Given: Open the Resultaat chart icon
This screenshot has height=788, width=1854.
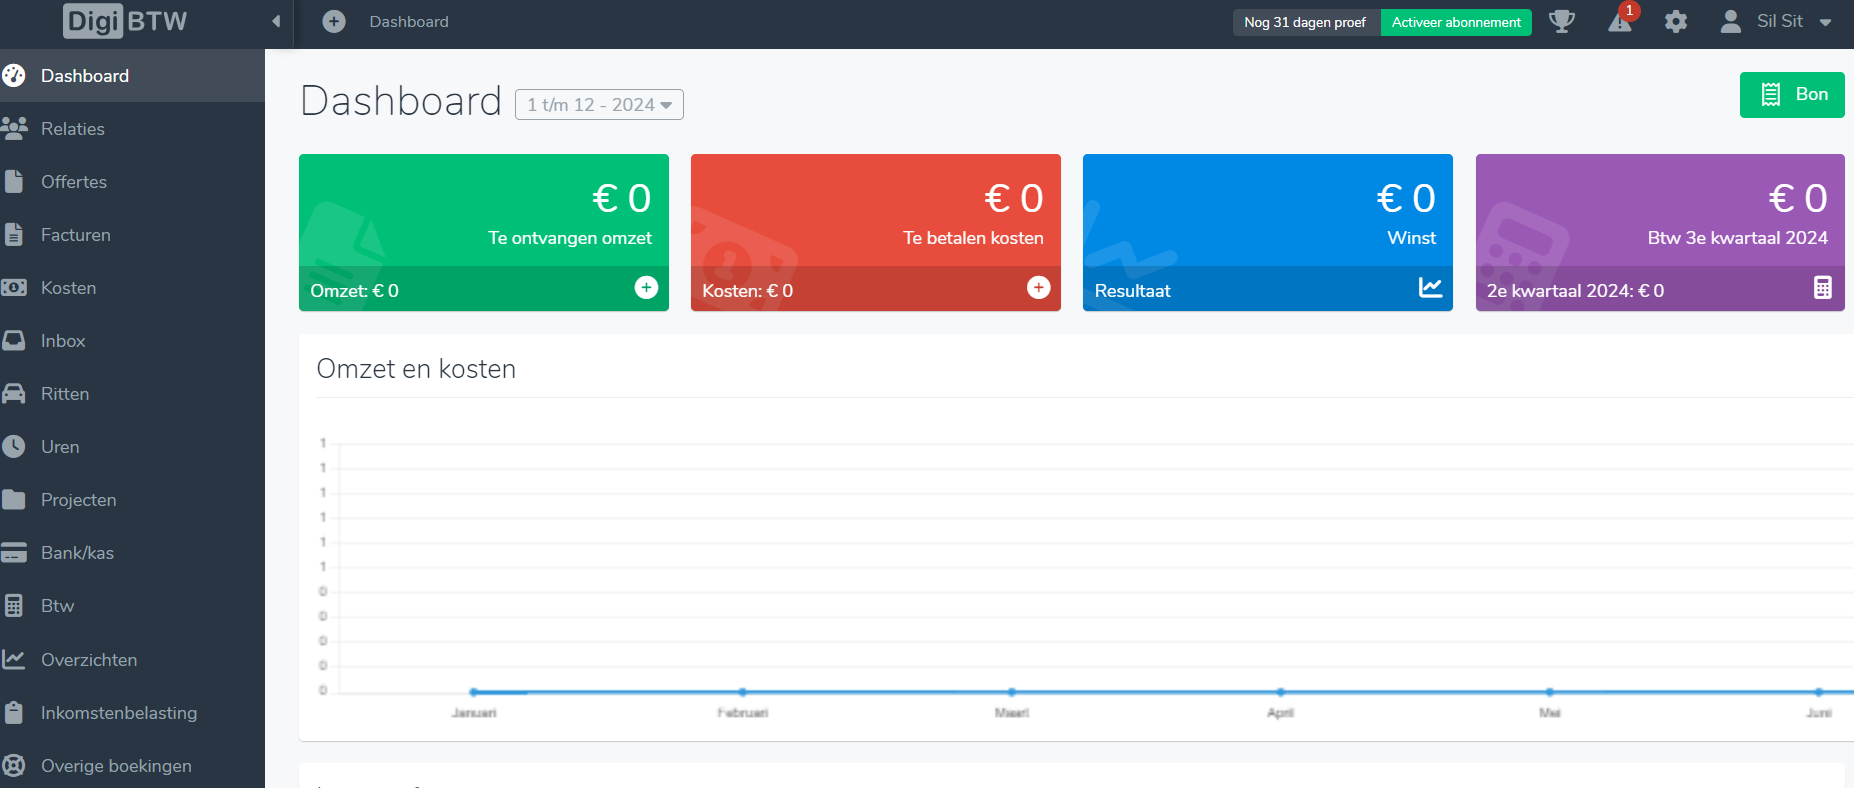Looking at the screenshot, I should pos(1430,288).
